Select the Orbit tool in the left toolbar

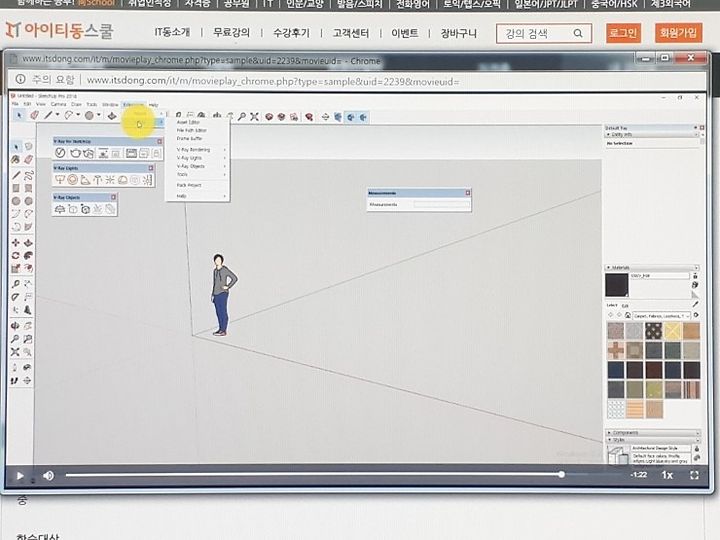tap(15, 325)
